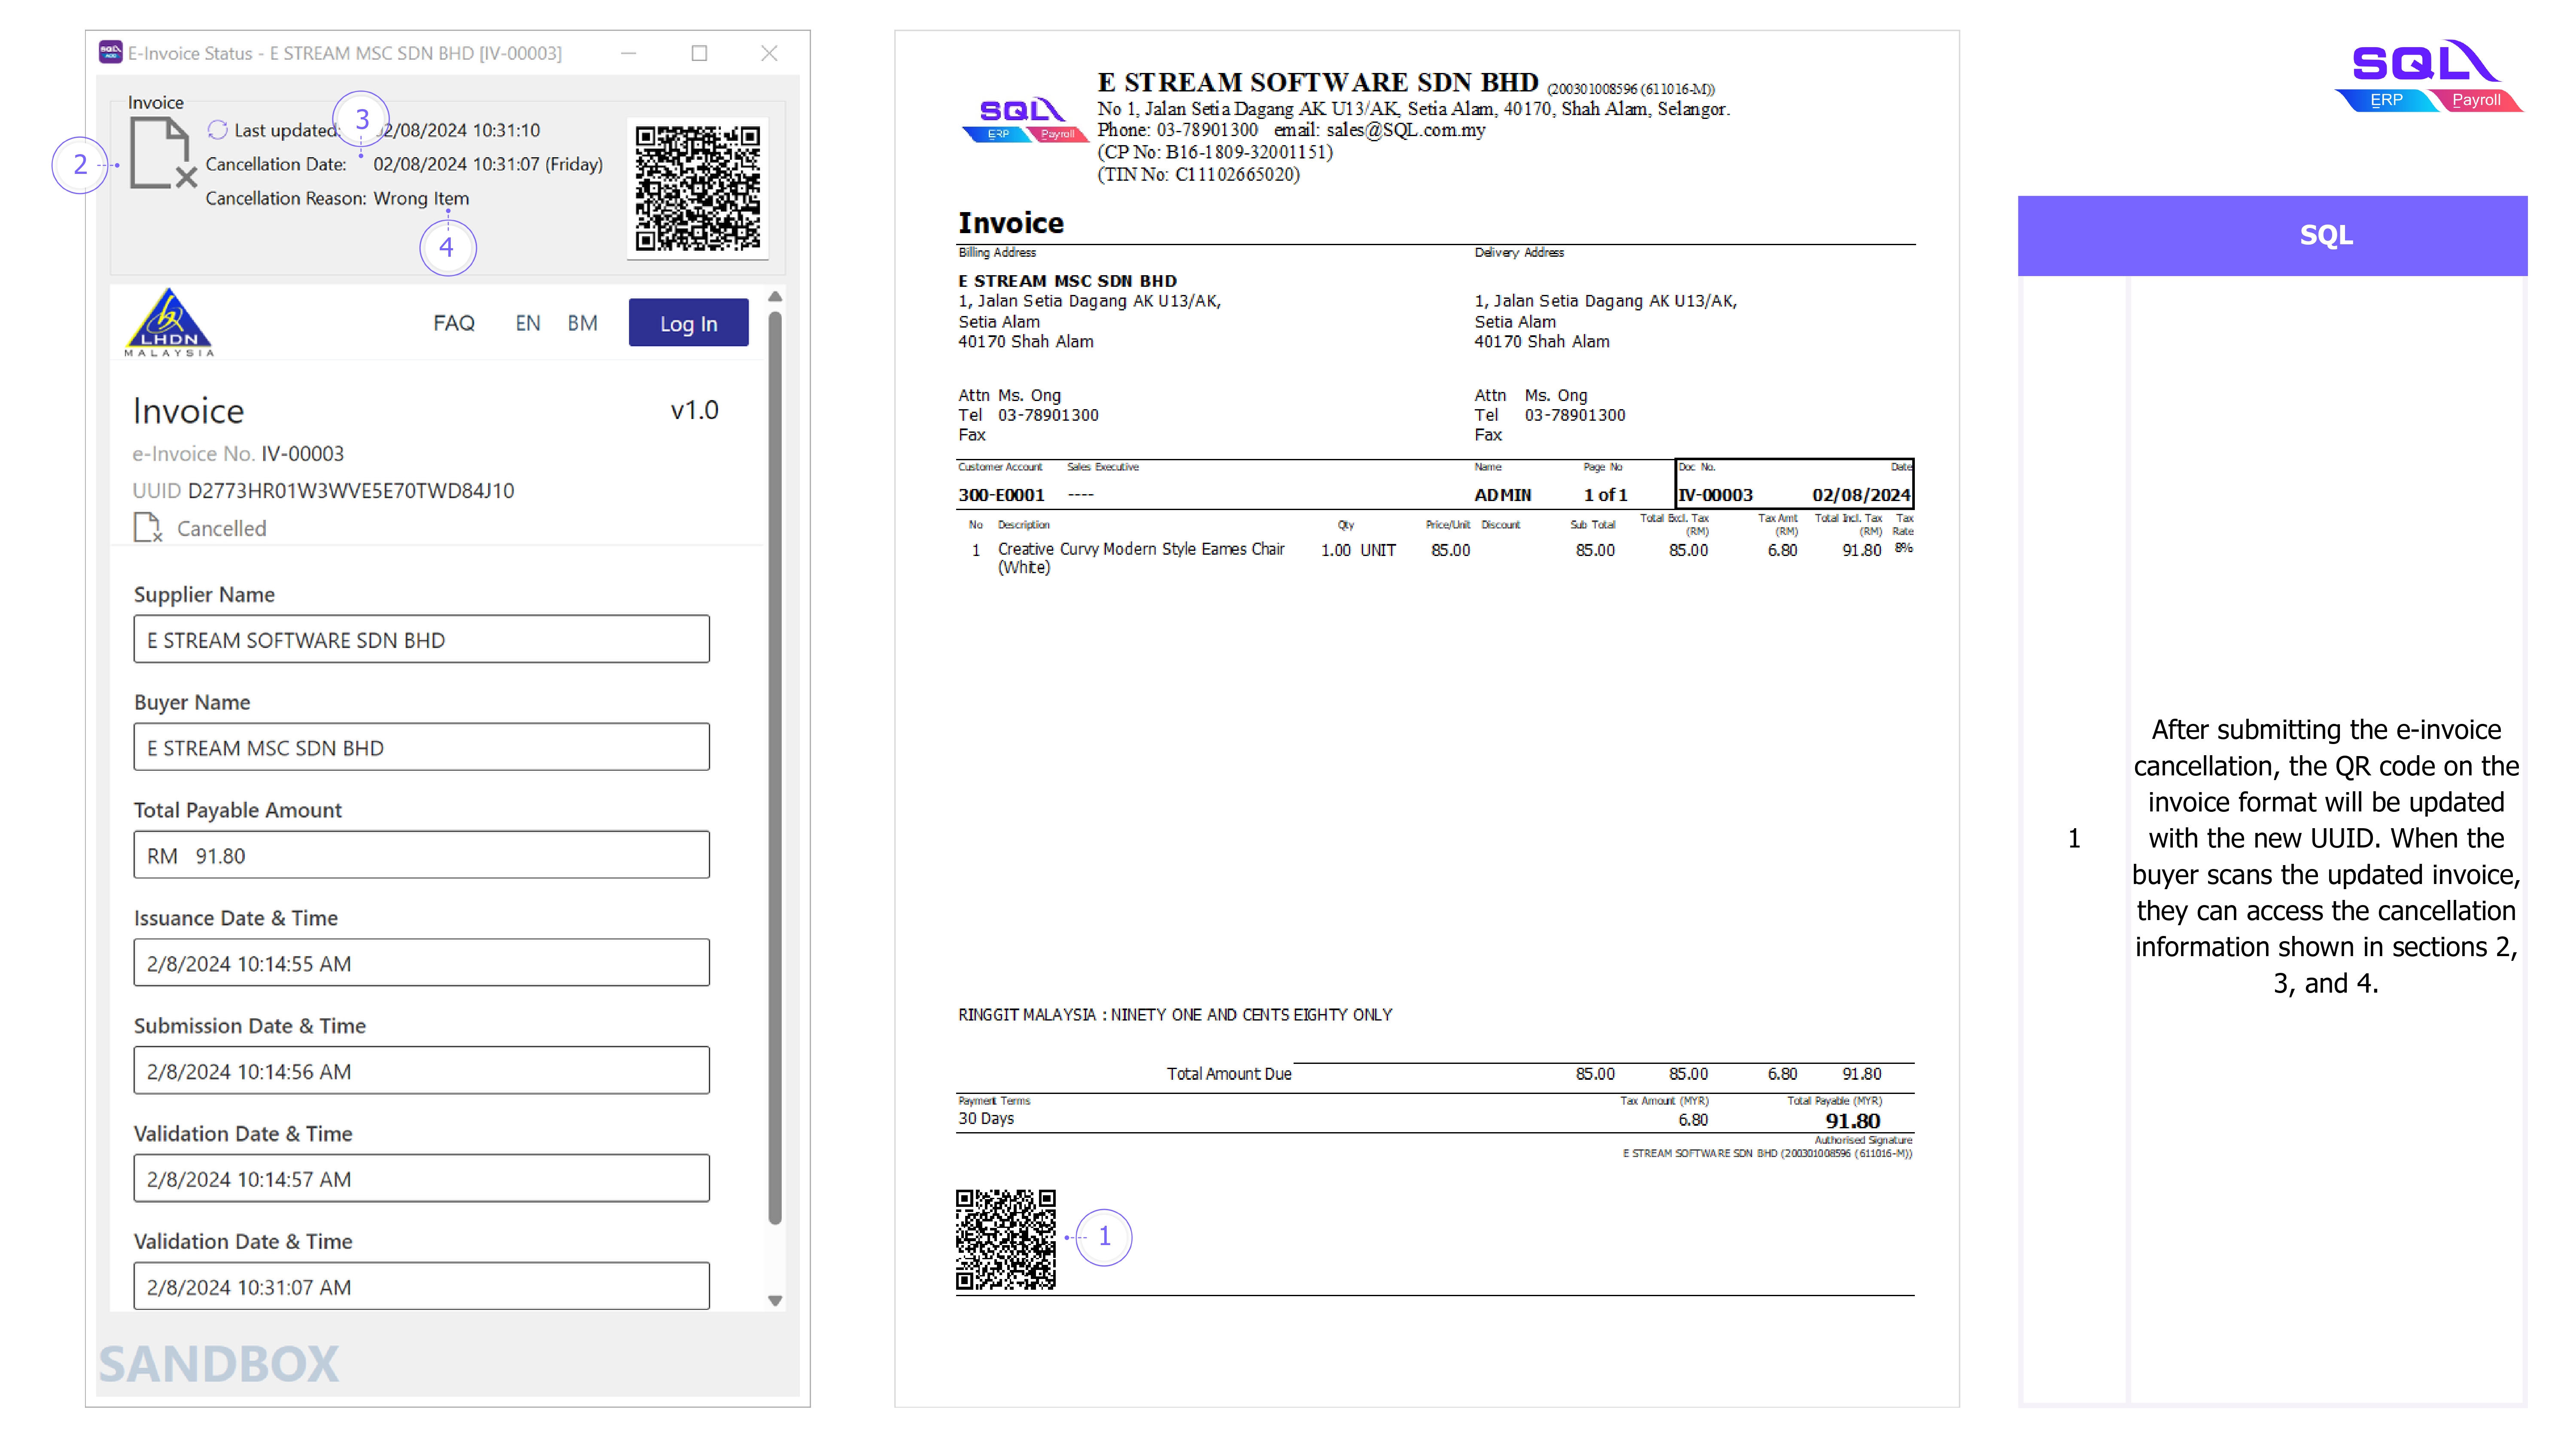2576x1449 pixels.
Task: Open the FAQ link
Action: (x=453, y=323)
